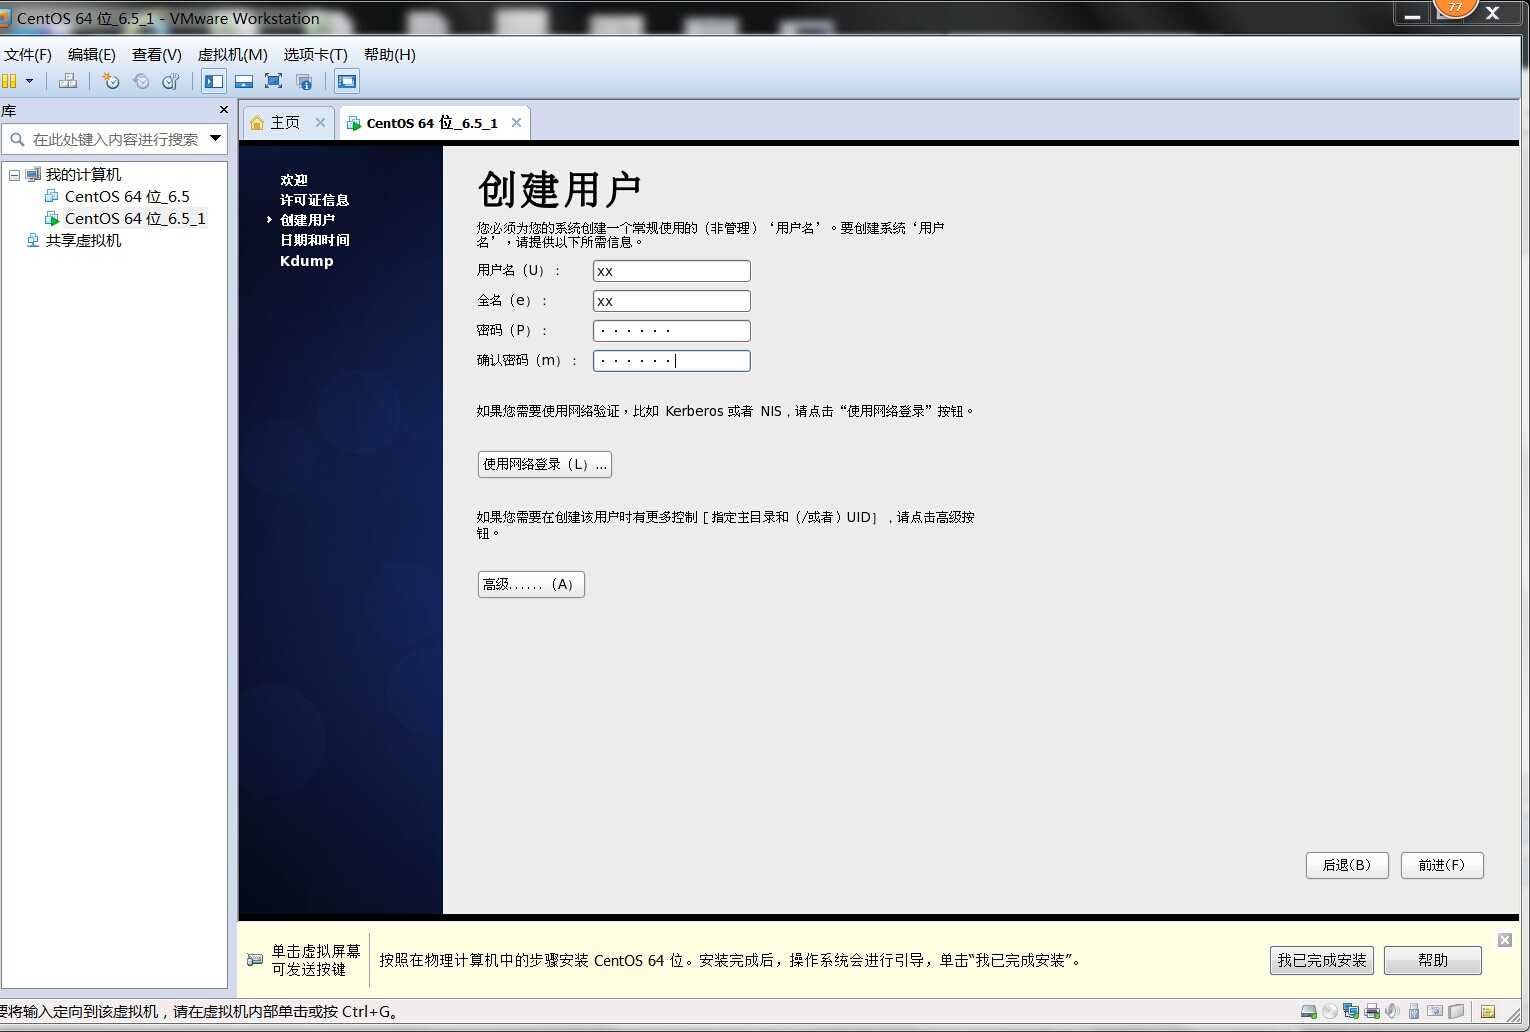Click the VM icon beside CentOS 64 位_6.5
The width and height of the screenshot is (1530, 1032).
[51, 196]
